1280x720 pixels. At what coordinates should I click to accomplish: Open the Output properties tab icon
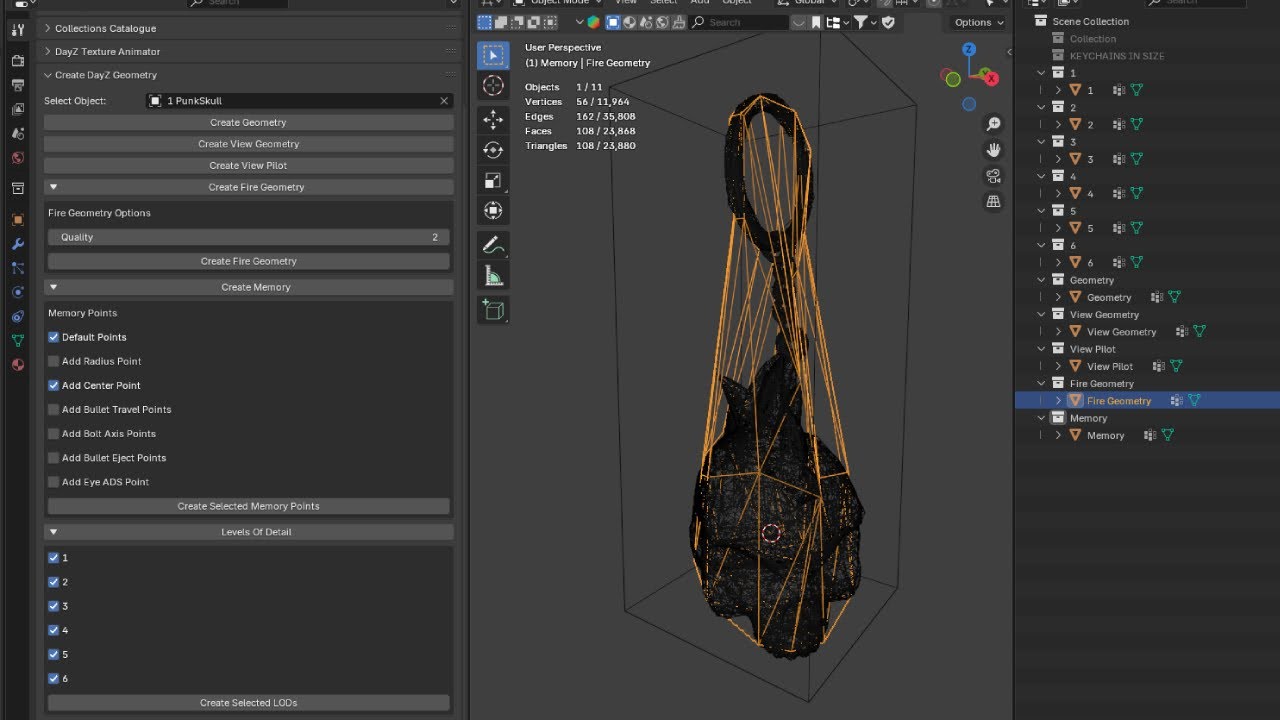click(18, 85)
